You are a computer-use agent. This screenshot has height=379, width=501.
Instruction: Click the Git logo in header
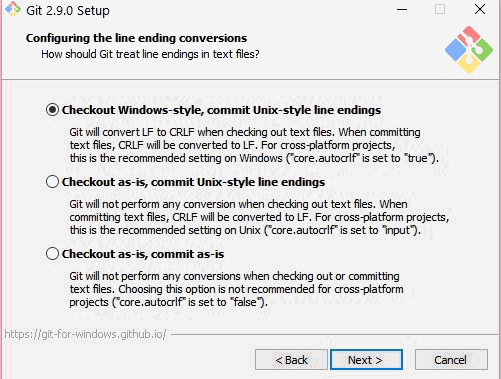point(469,50)
